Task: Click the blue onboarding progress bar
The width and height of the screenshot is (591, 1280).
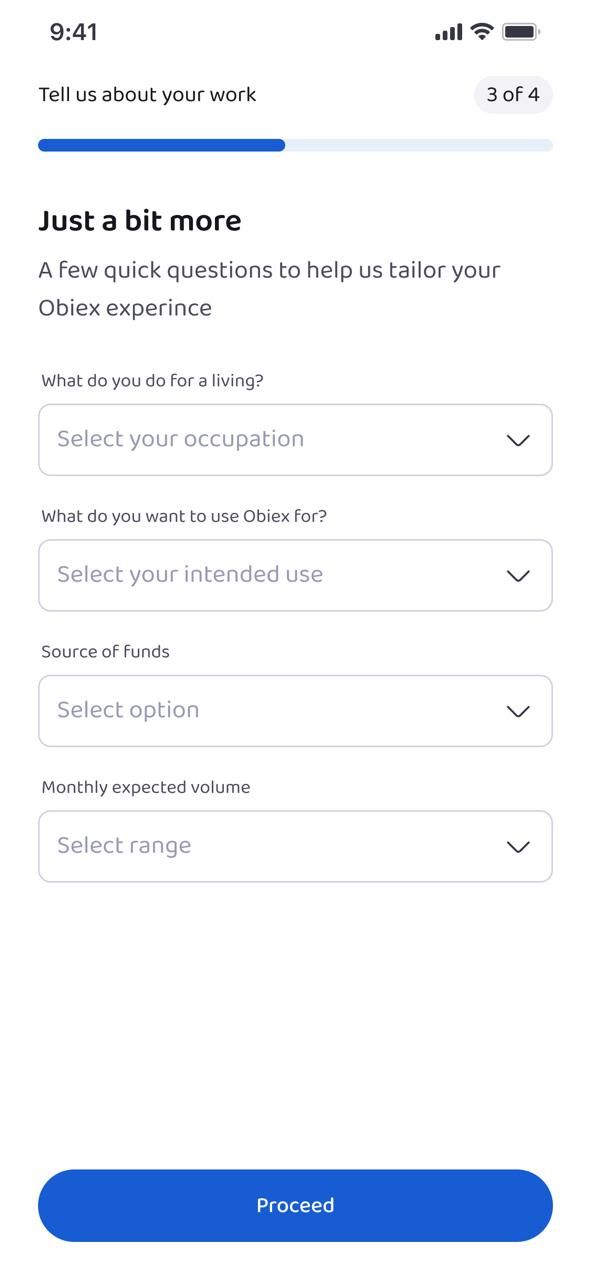Action: click(x=160, y=145)
